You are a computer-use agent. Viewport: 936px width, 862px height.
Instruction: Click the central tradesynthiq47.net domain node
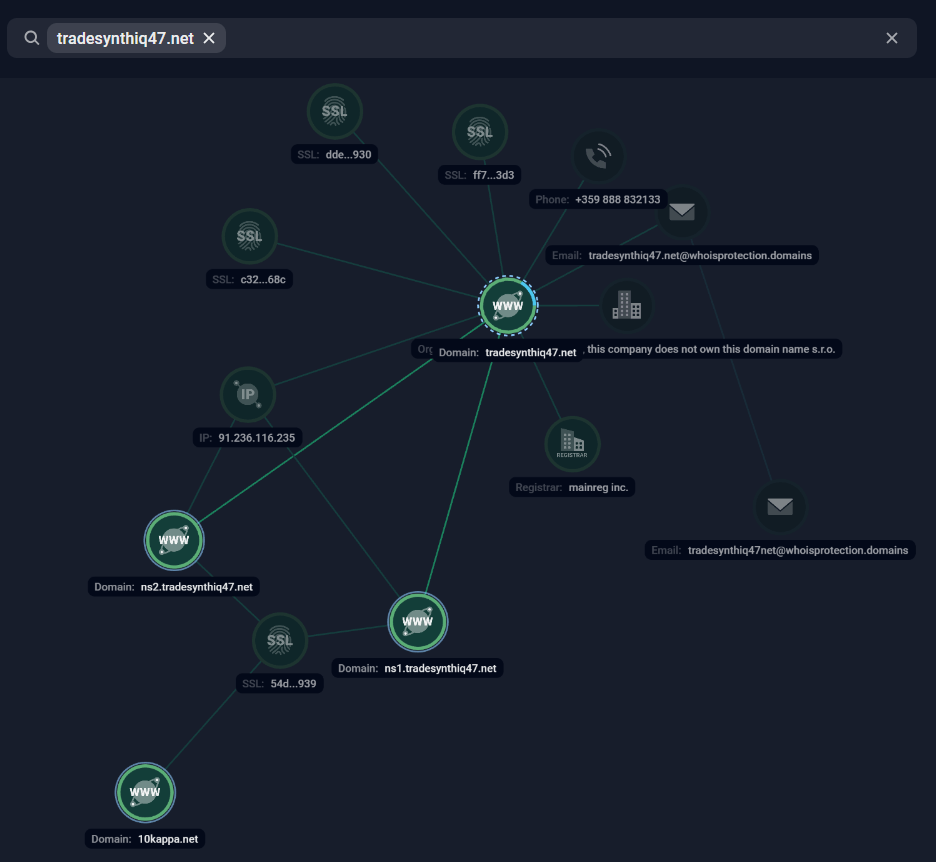[x=508, y=306]
